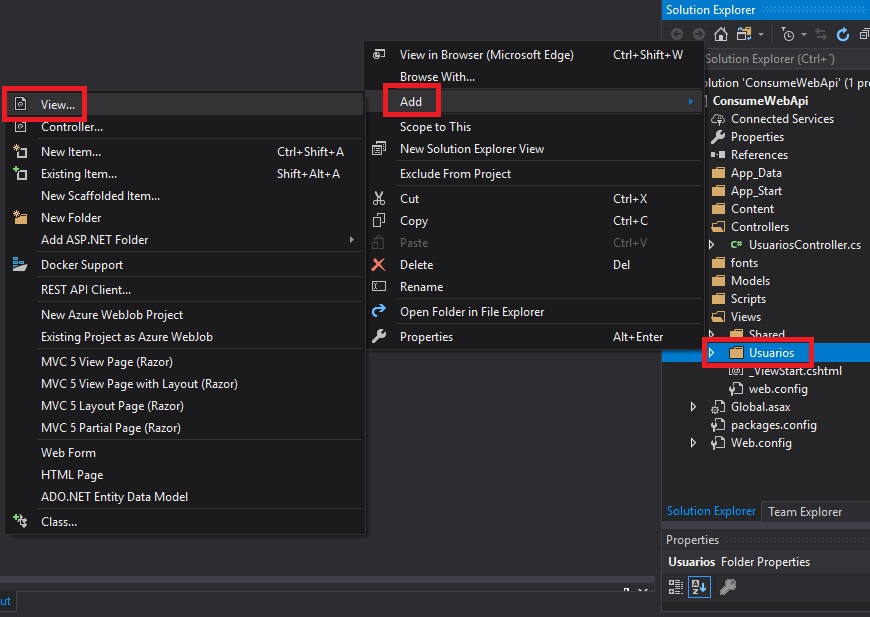Navigate back using Solution Explorer back arrow

click(678, 34)
